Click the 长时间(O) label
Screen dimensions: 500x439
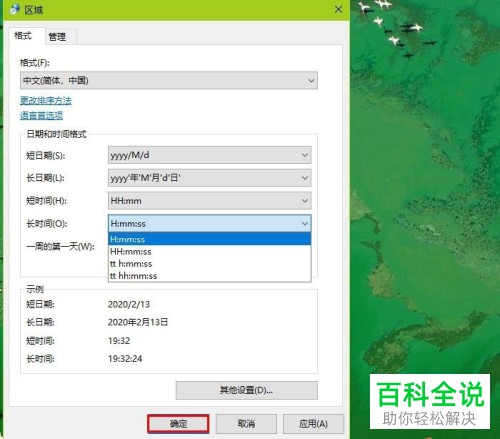47,224
